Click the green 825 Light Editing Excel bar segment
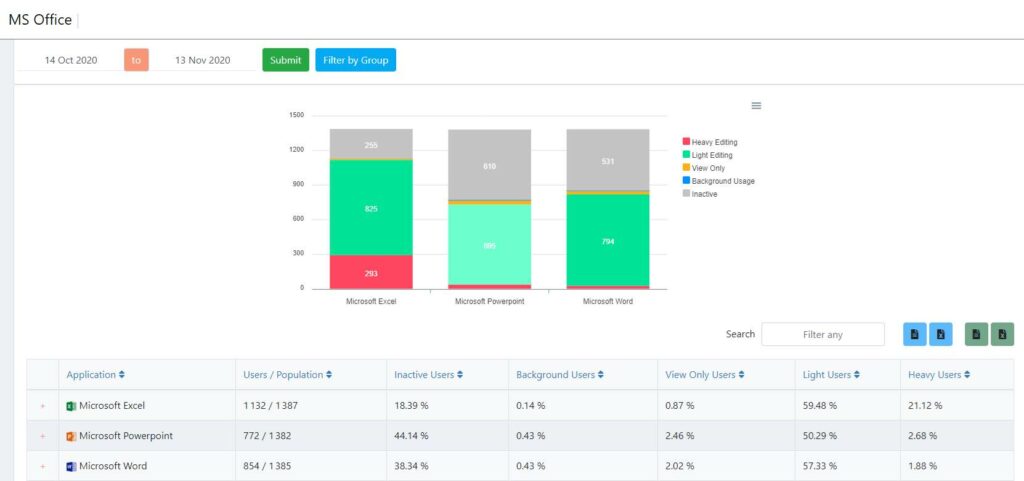 [371, 208]
